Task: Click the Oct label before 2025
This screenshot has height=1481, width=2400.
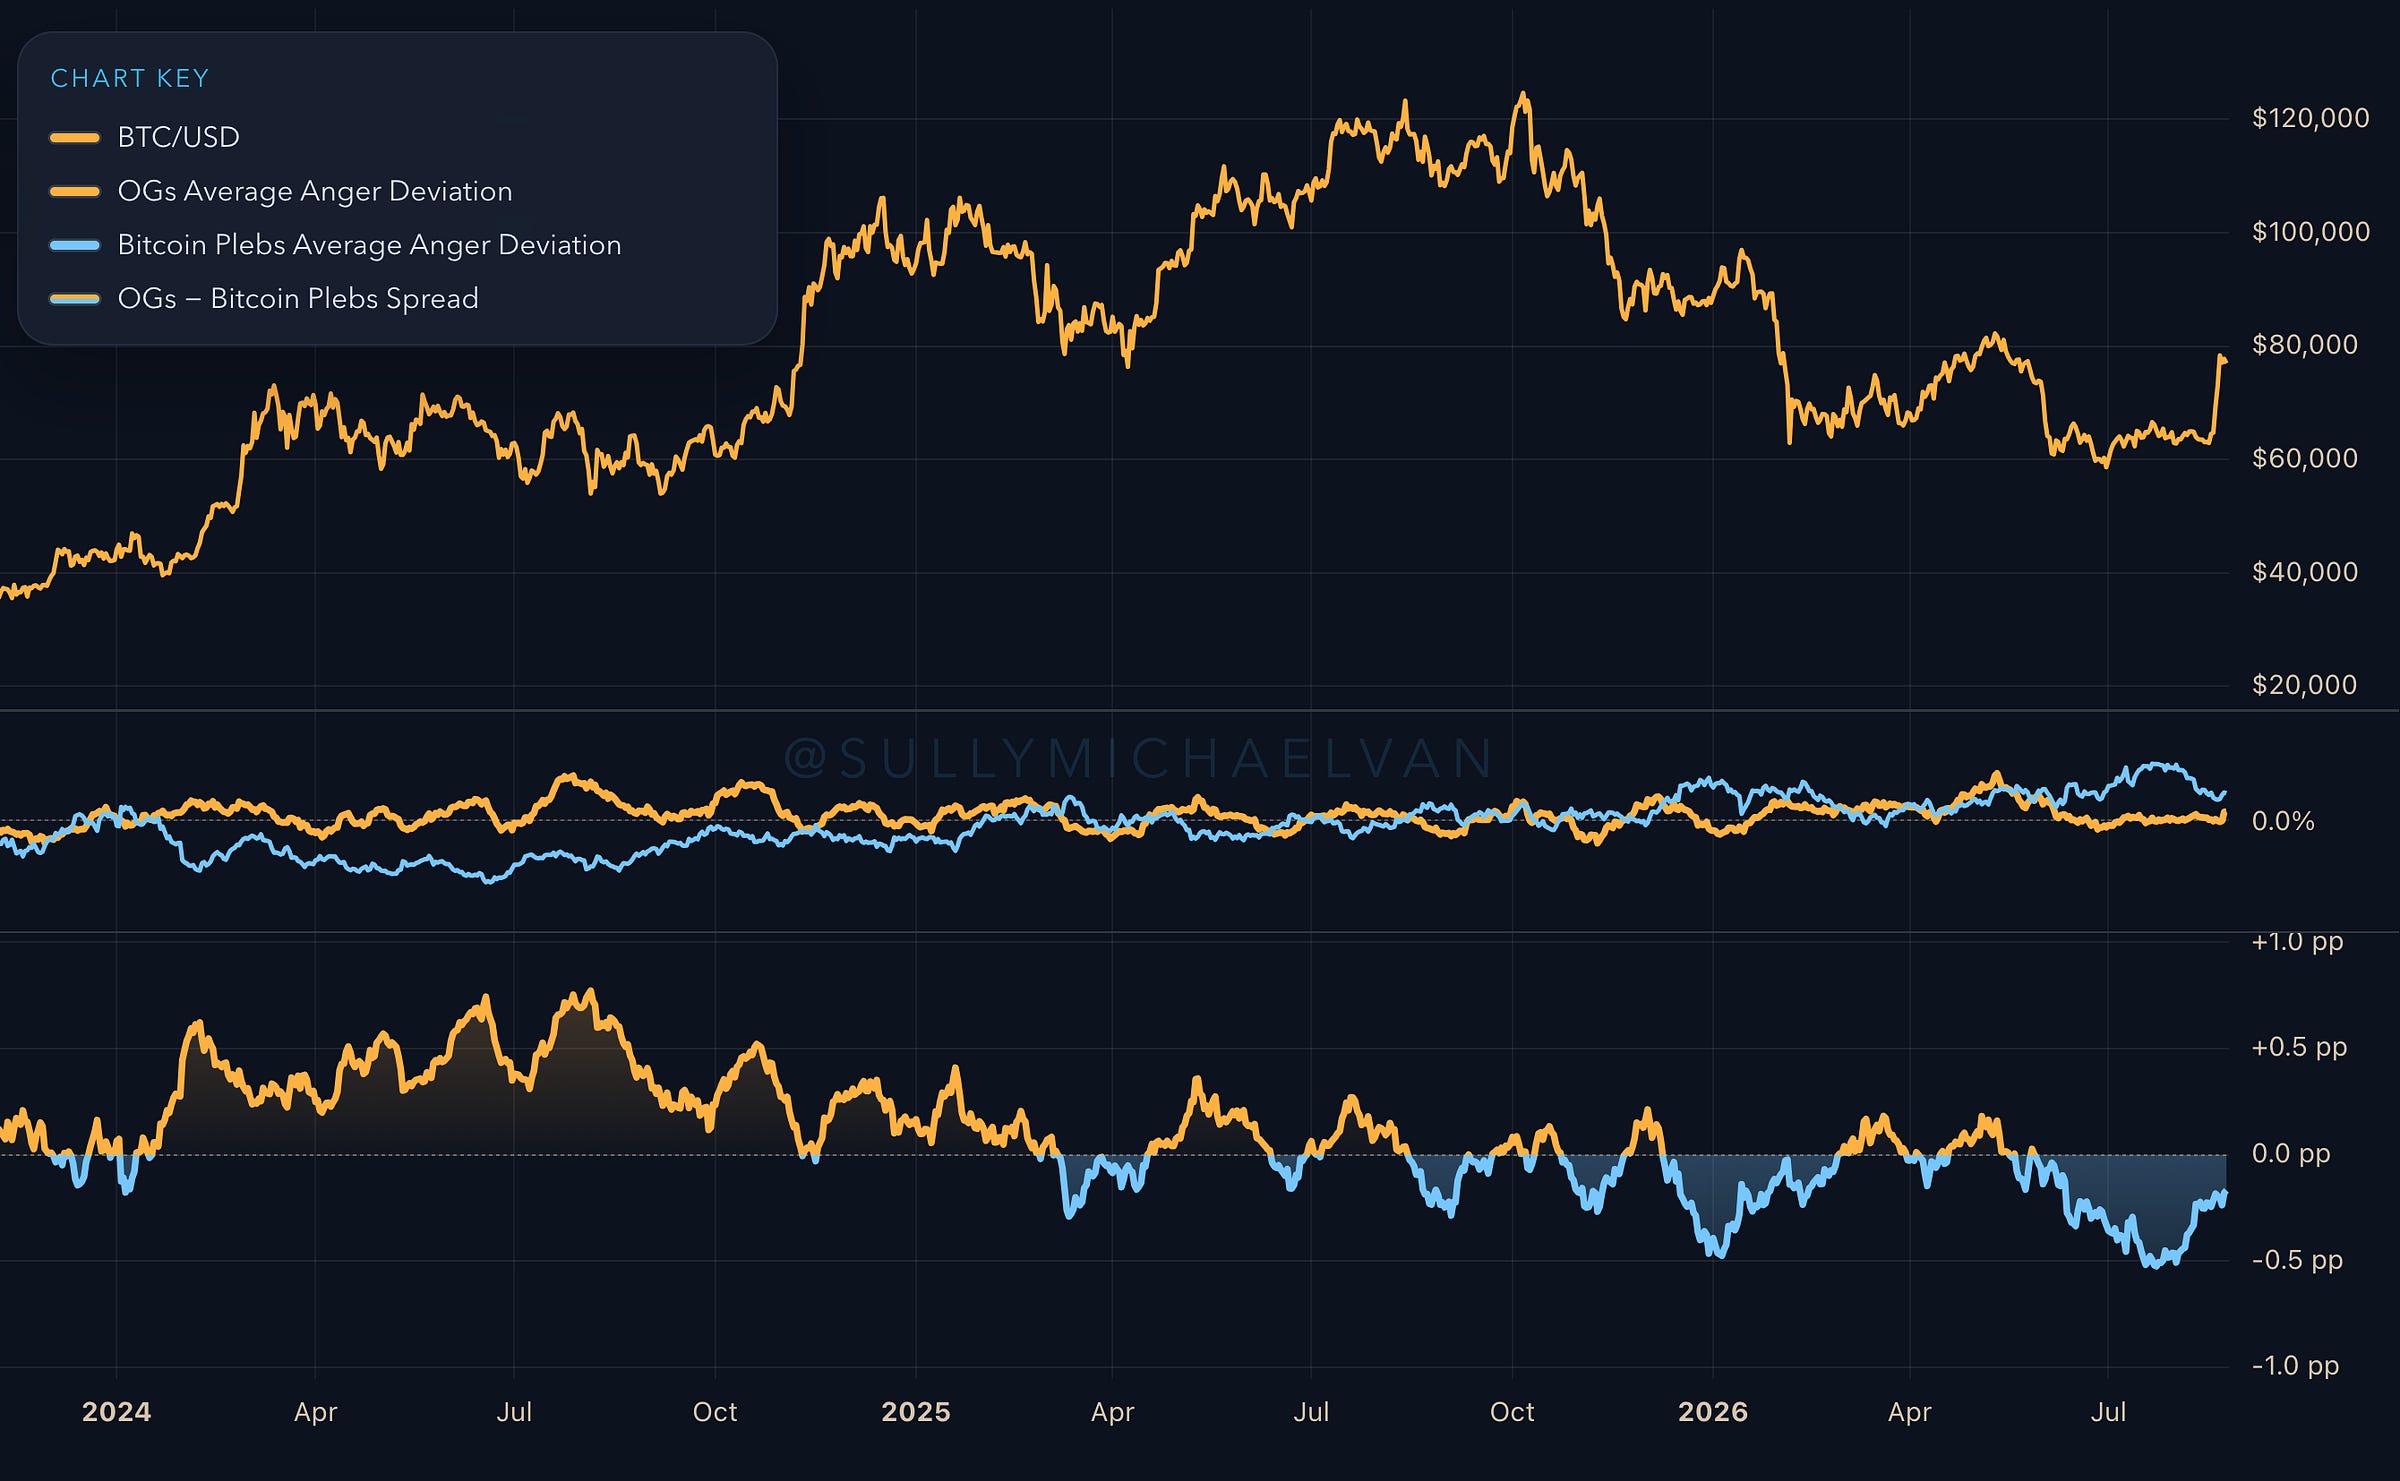Action: tap(715, 1412)
